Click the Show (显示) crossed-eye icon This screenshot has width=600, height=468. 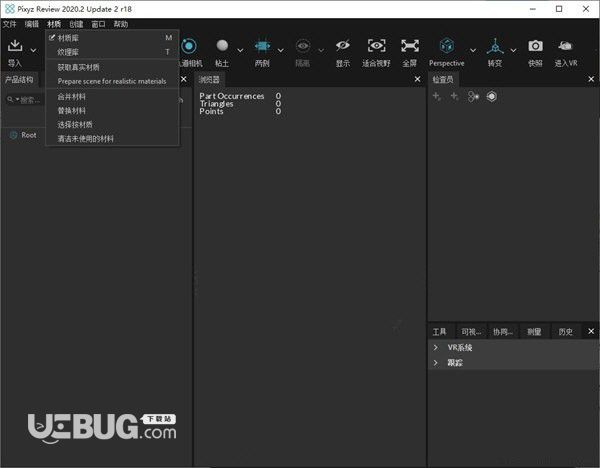(x=342, y=46)
